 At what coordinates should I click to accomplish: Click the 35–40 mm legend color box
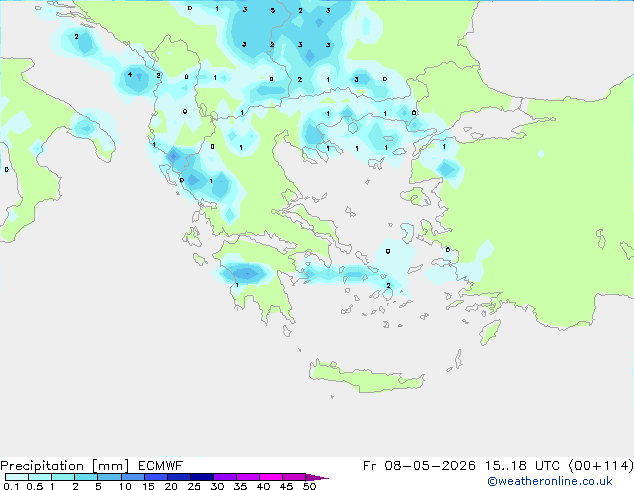point(248,477)
